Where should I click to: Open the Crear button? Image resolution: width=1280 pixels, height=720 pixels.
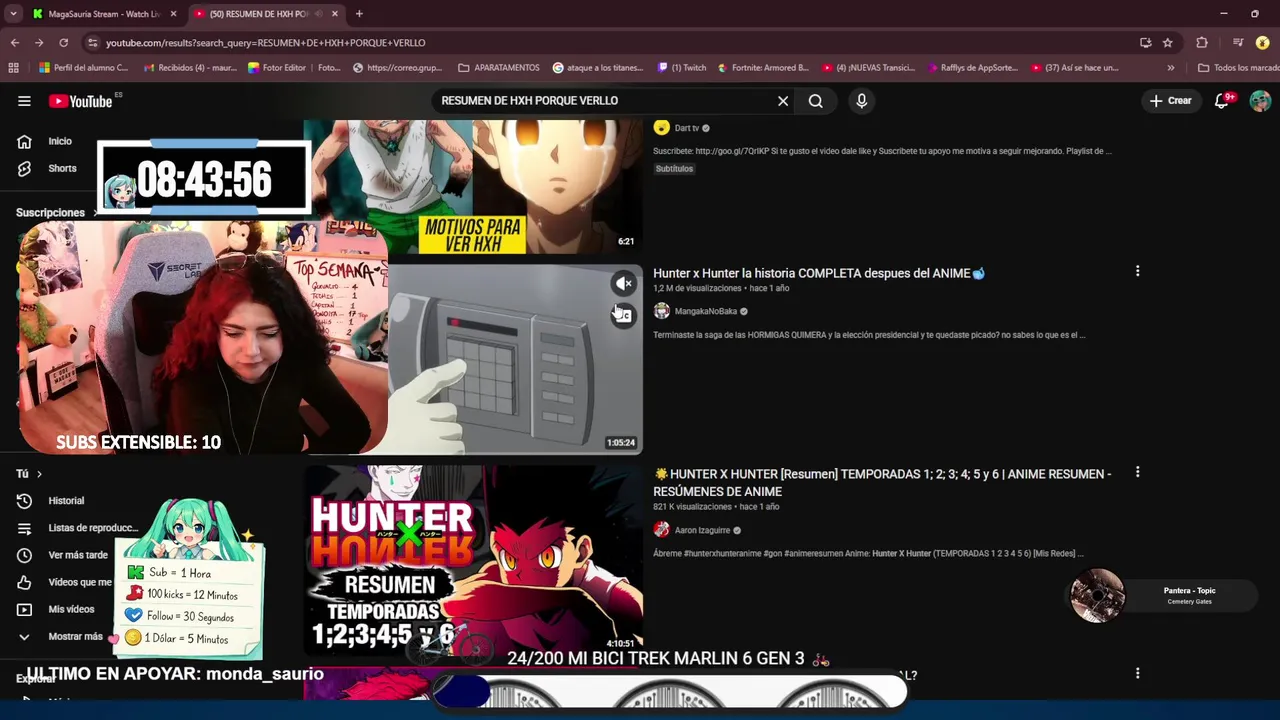point(1170,101)
